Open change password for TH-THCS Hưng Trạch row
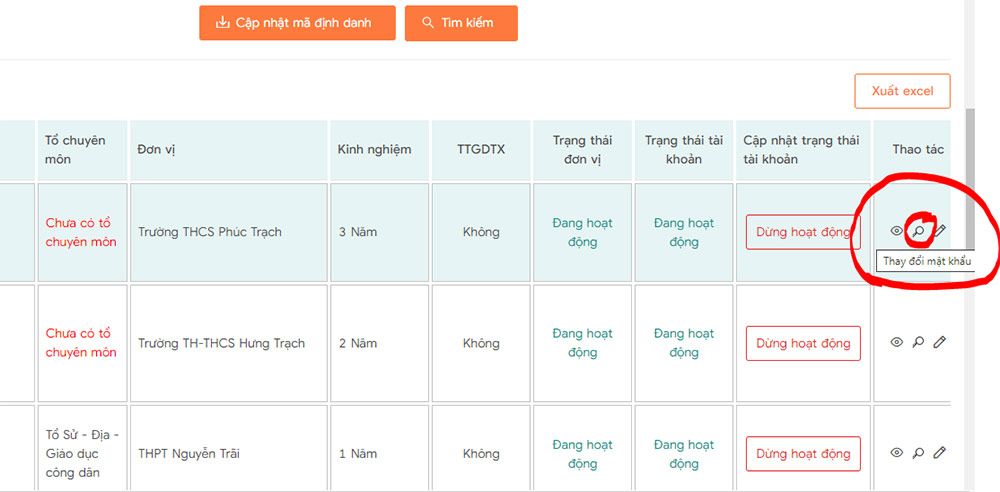Image resolution: width=1000 pixels, height=492 pixels. [x=918, y=342]
